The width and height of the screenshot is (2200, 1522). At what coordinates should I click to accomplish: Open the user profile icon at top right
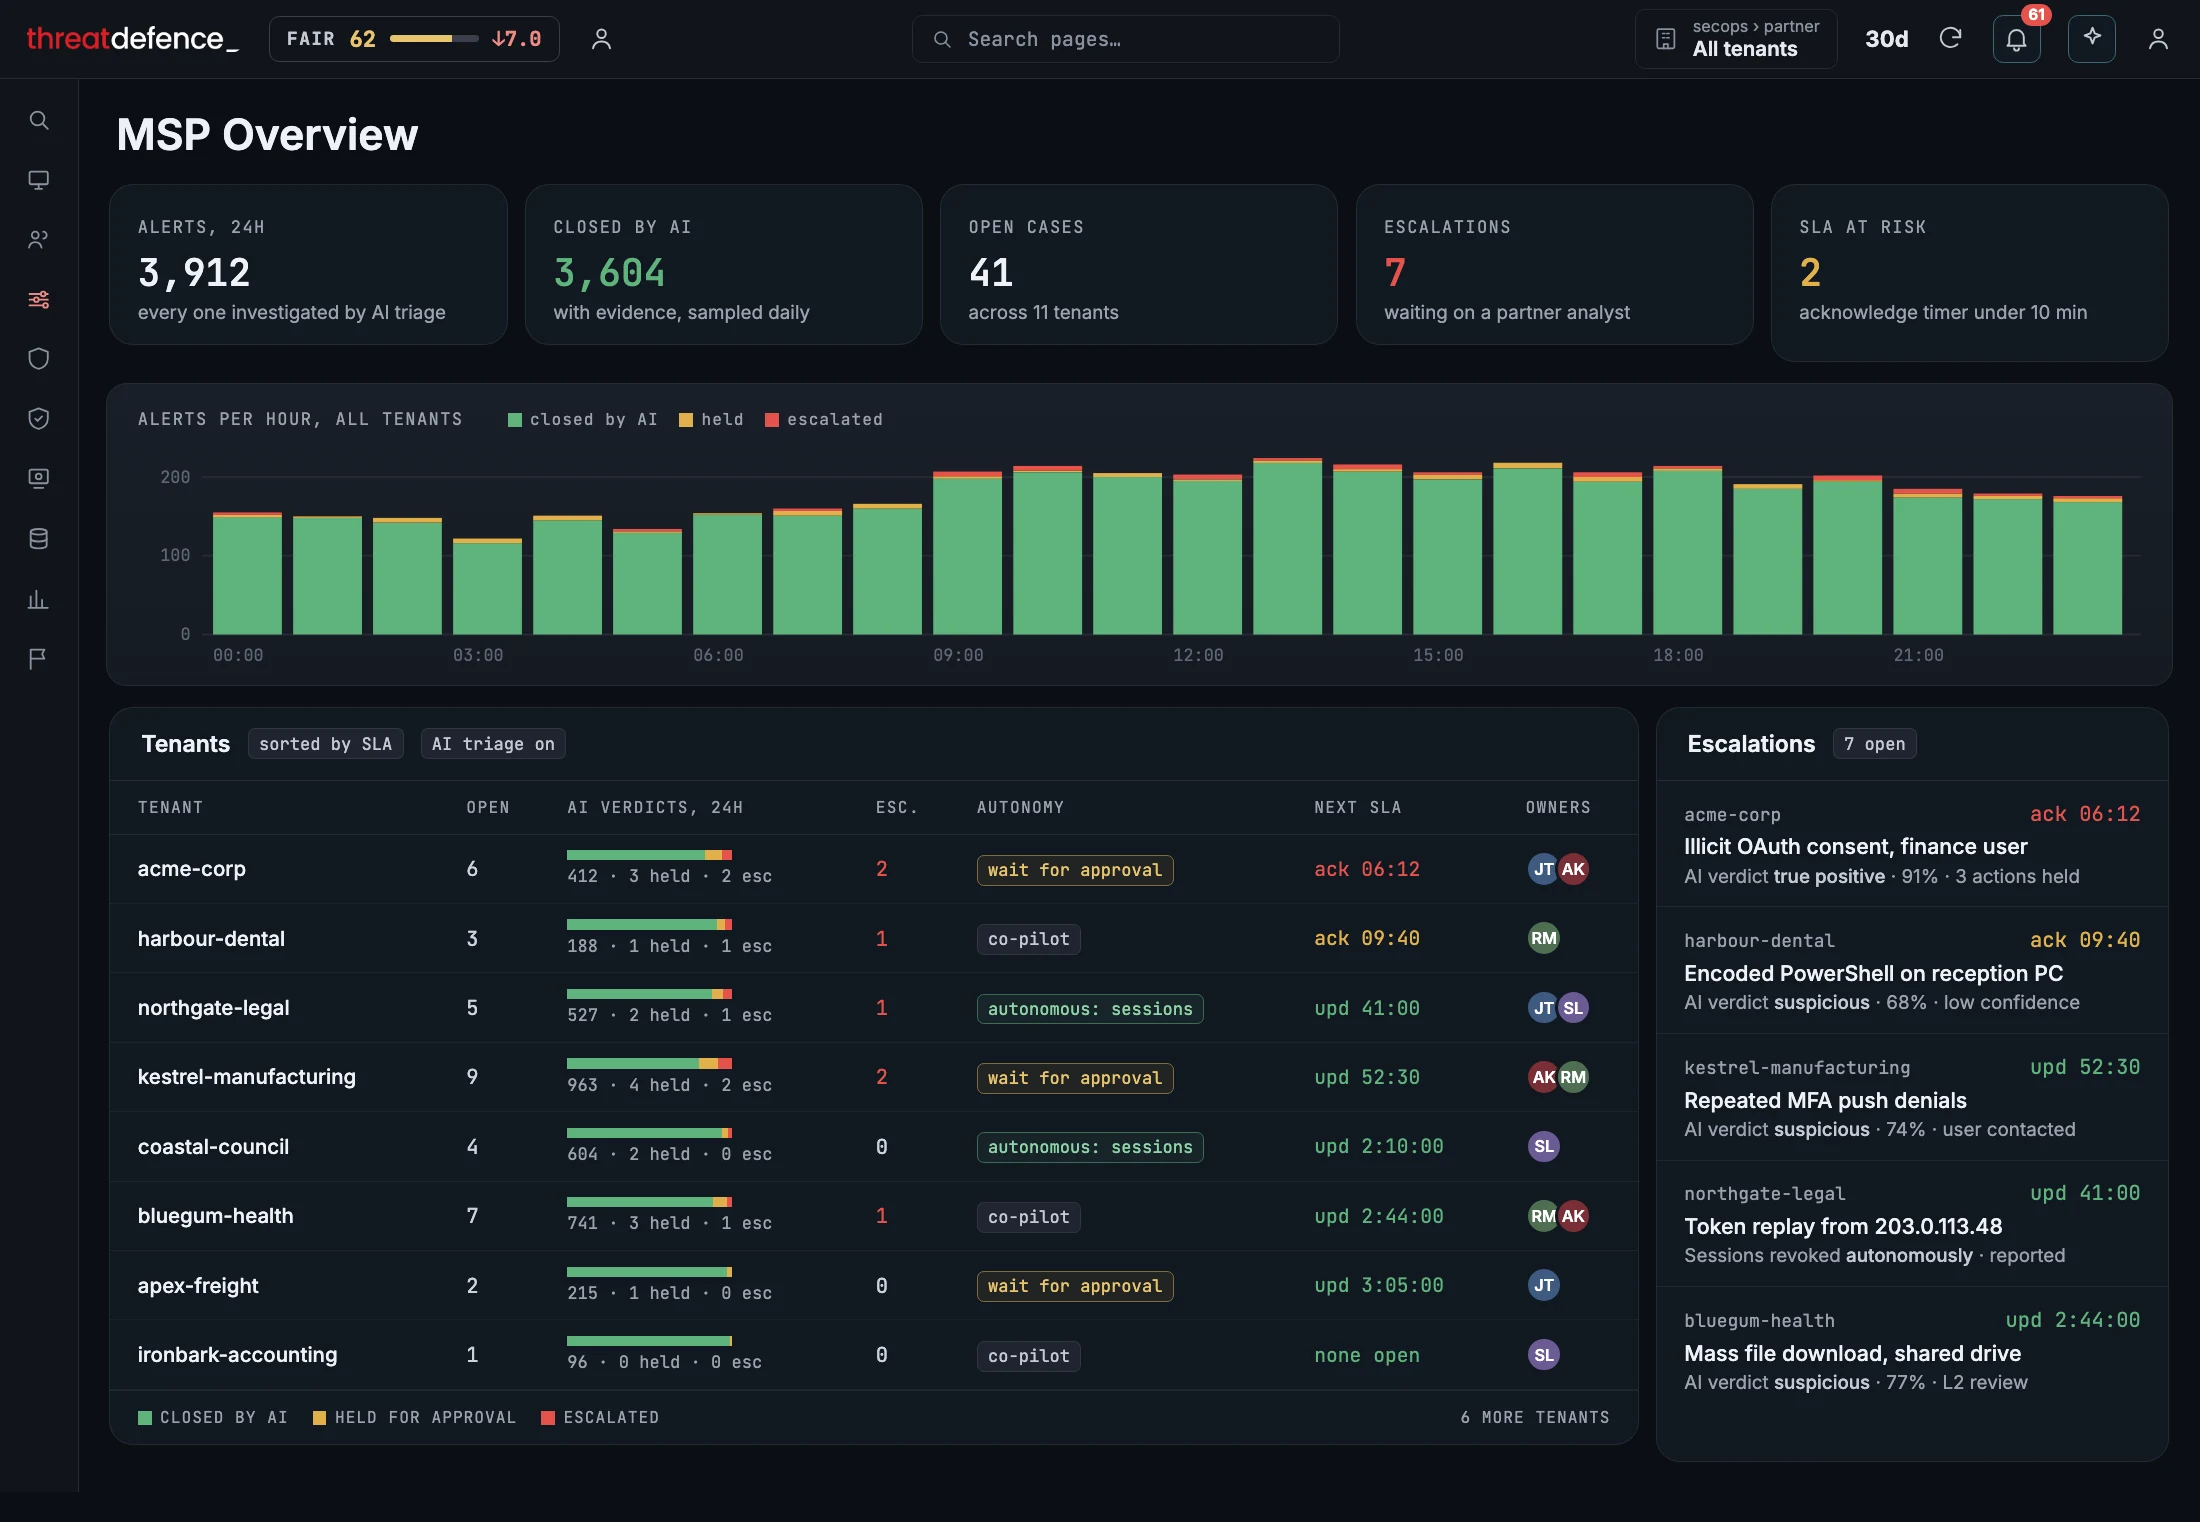coord(2158,39)
